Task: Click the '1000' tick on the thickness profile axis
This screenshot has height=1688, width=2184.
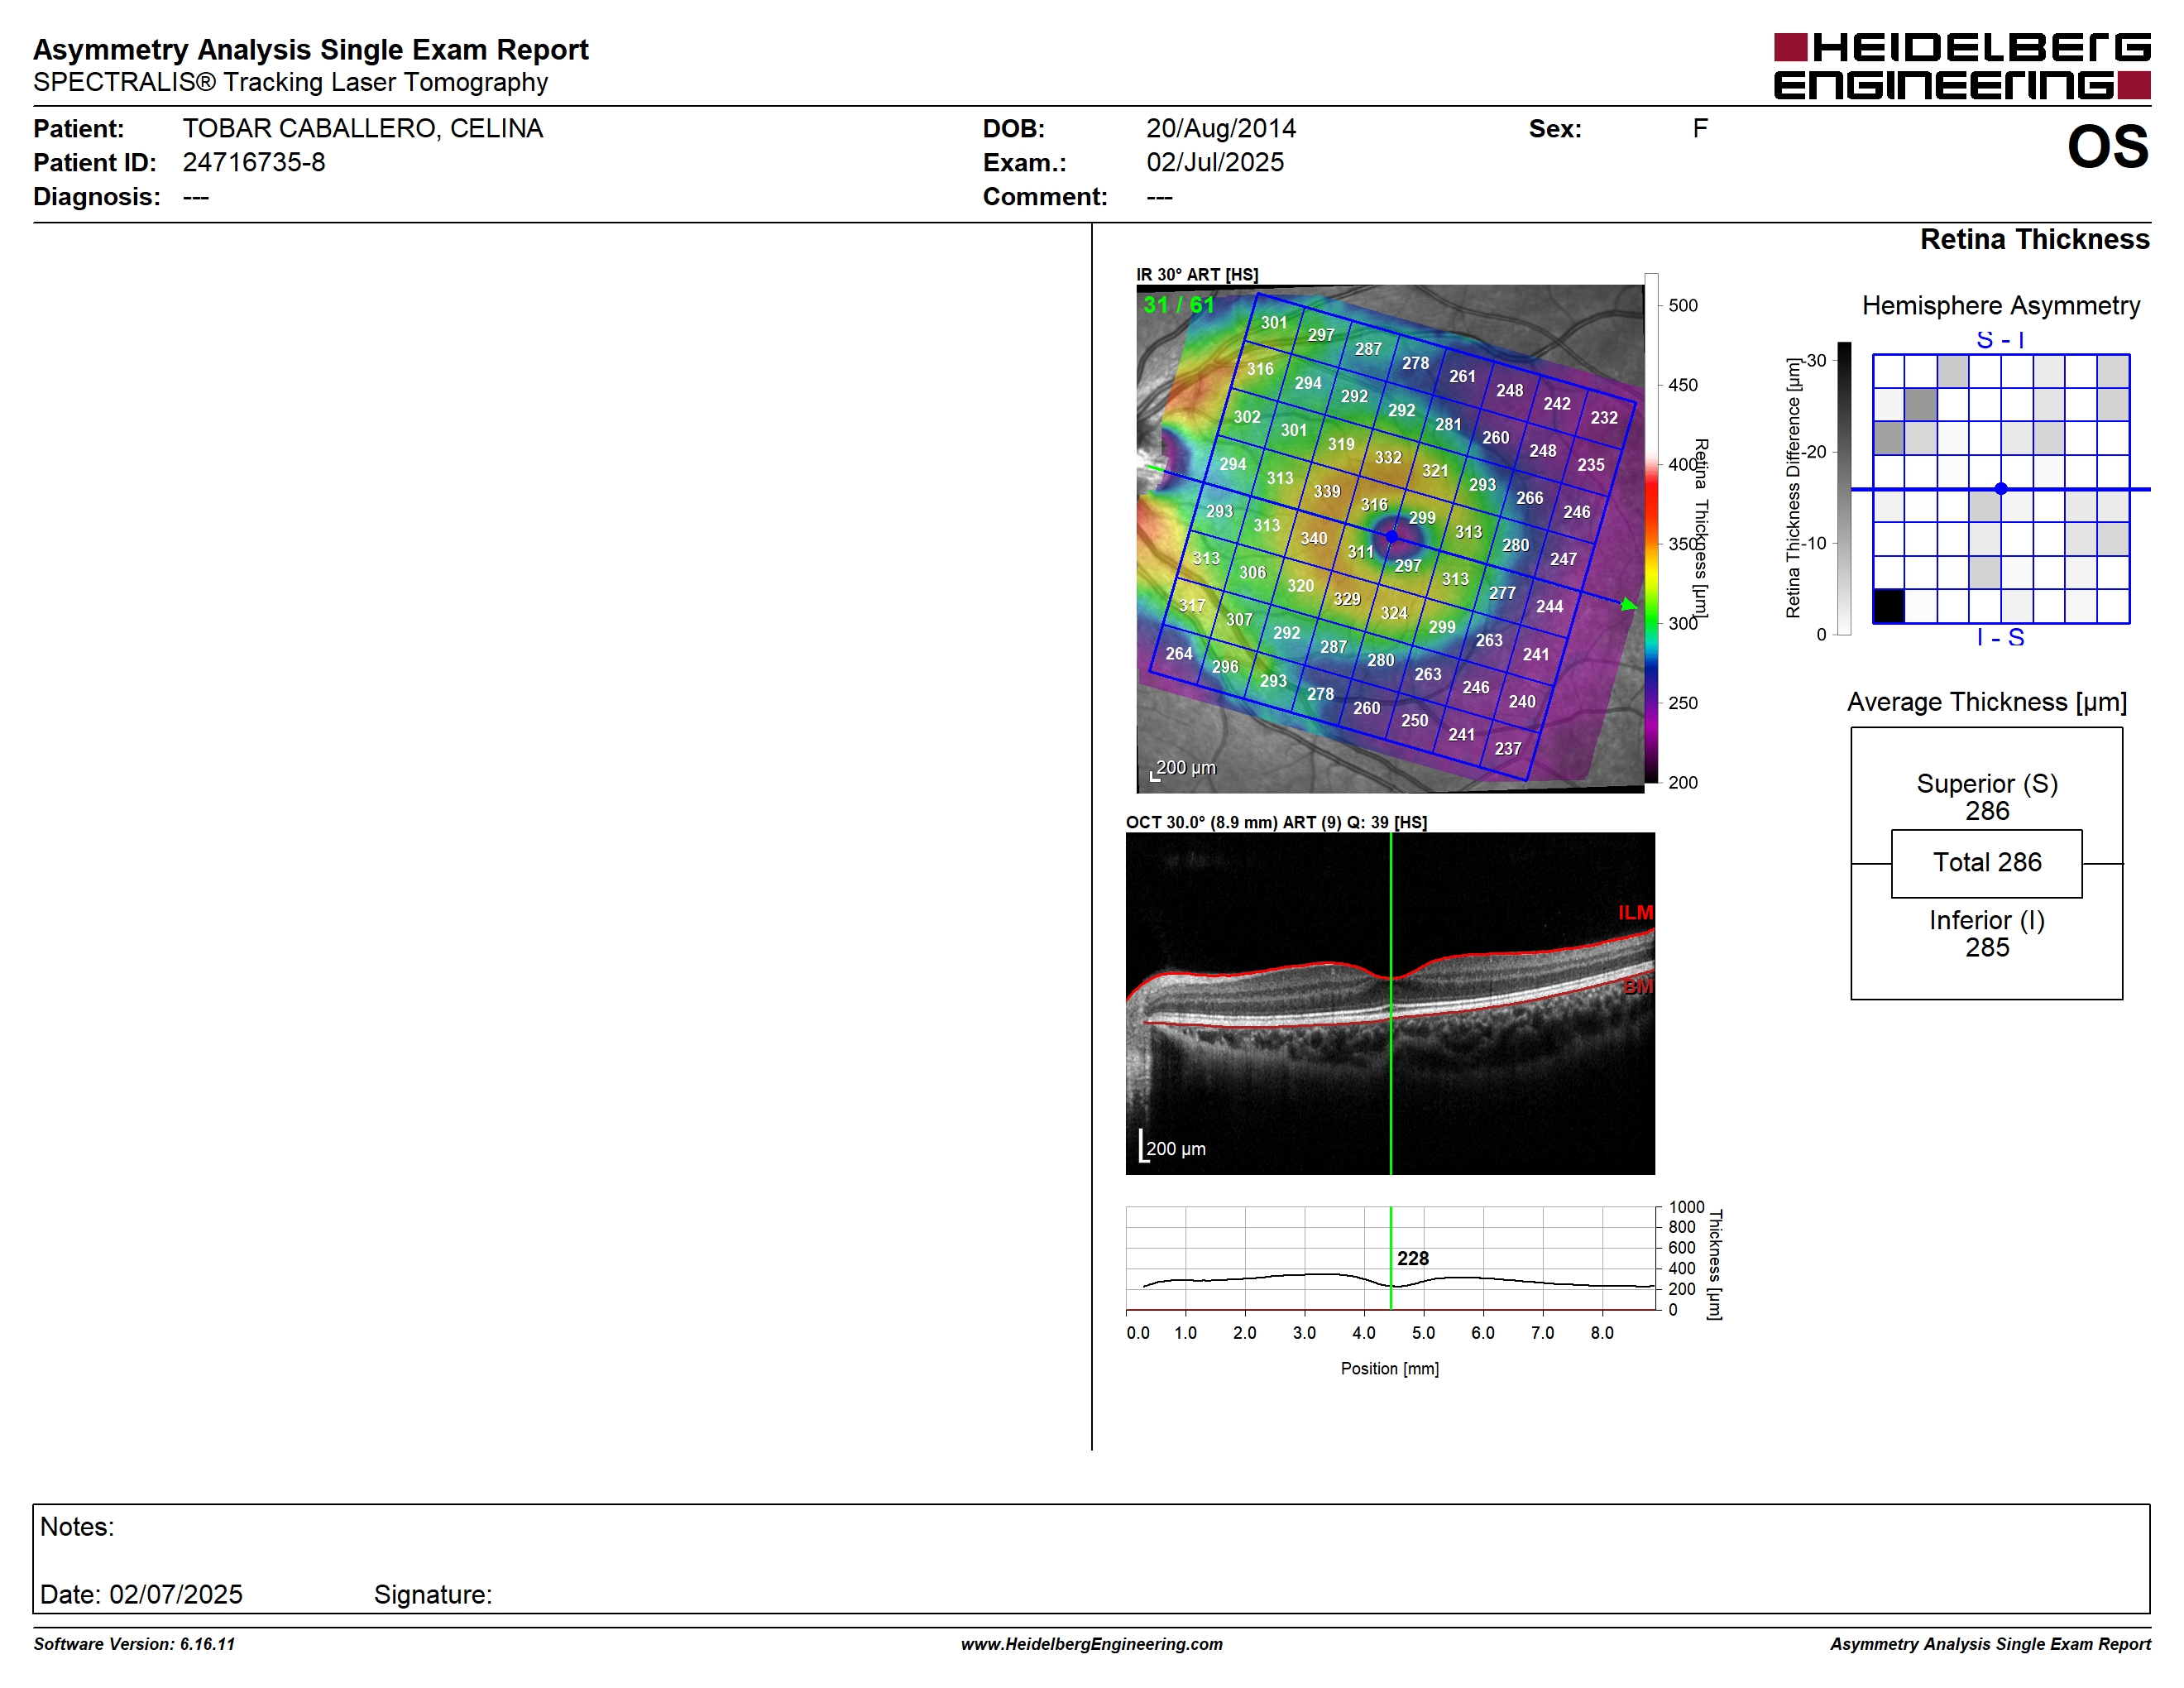Action: [x=1686, y=1207]
